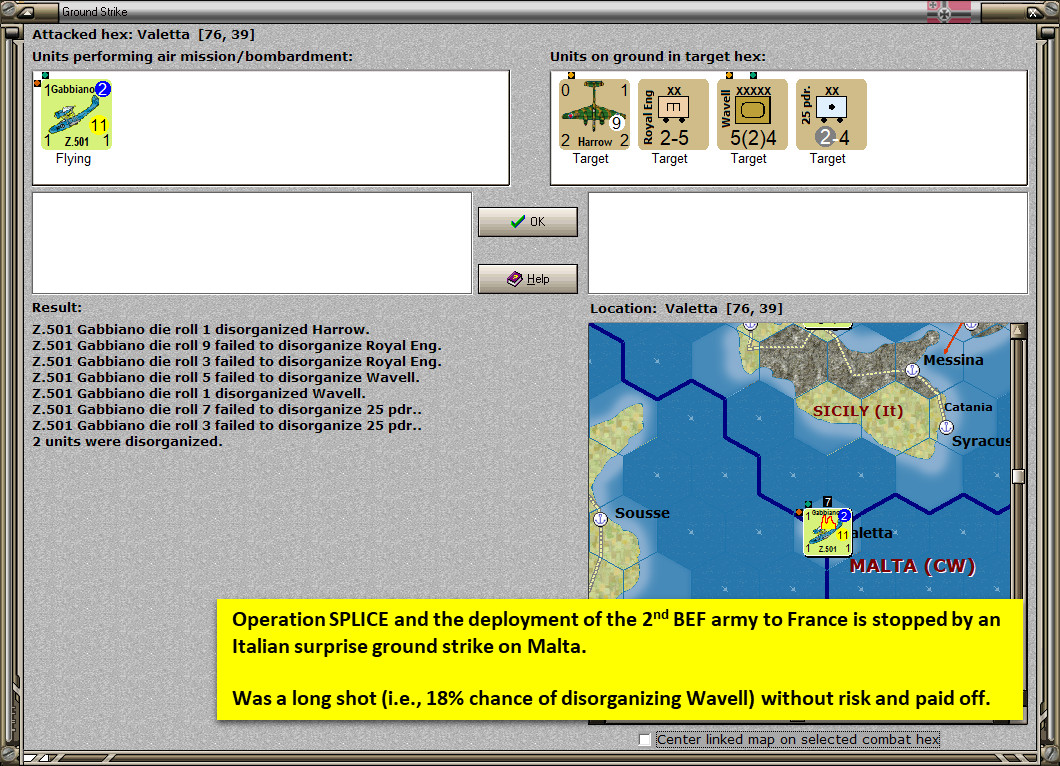This screenshot has width=1060, height=766.
Task: Click the German flag icon in title bar
Action: coord(948,11)
